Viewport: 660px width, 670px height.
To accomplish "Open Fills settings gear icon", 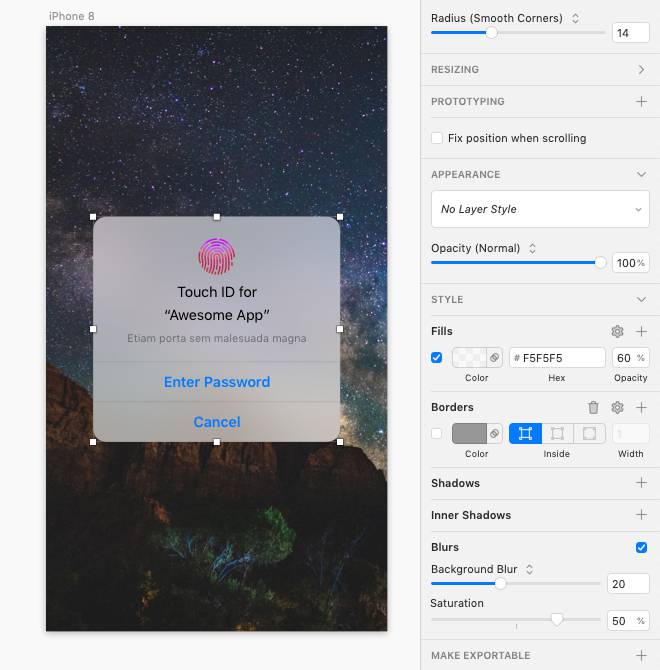I will 617,331.
